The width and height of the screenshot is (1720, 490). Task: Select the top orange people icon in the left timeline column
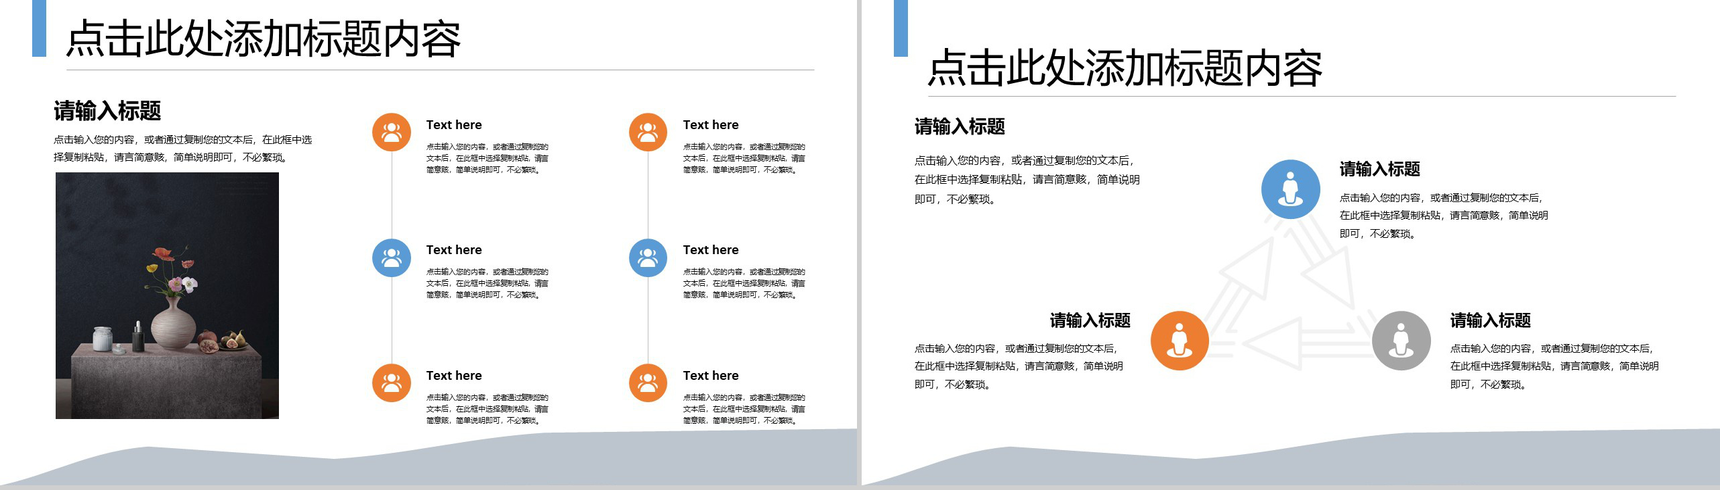tap(392, 132)
